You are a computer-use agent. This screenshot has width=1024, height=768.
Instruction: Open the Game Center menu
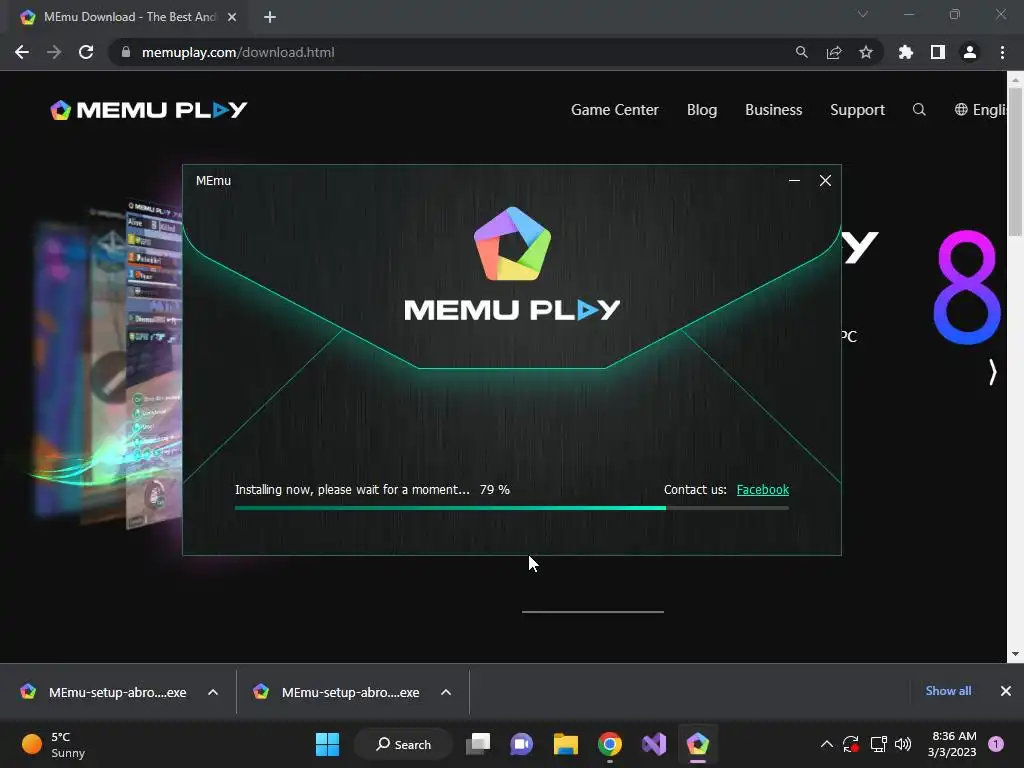[x=615, y=110]
